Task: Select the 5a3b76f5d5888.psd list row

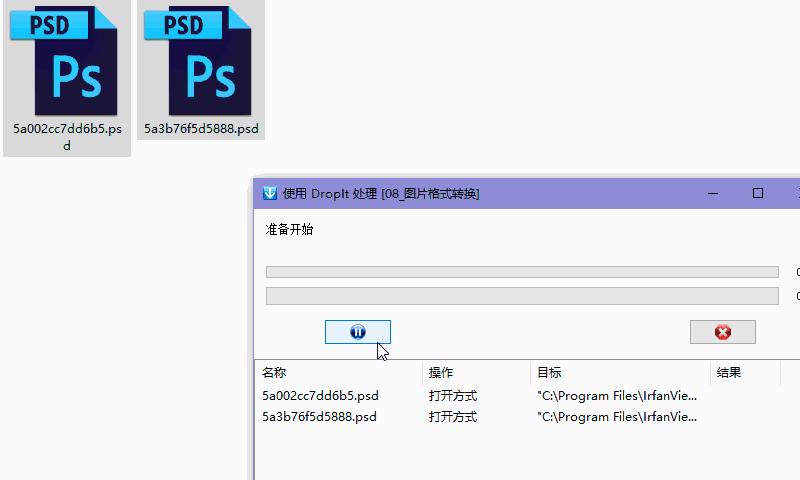Action: (527, 417)
